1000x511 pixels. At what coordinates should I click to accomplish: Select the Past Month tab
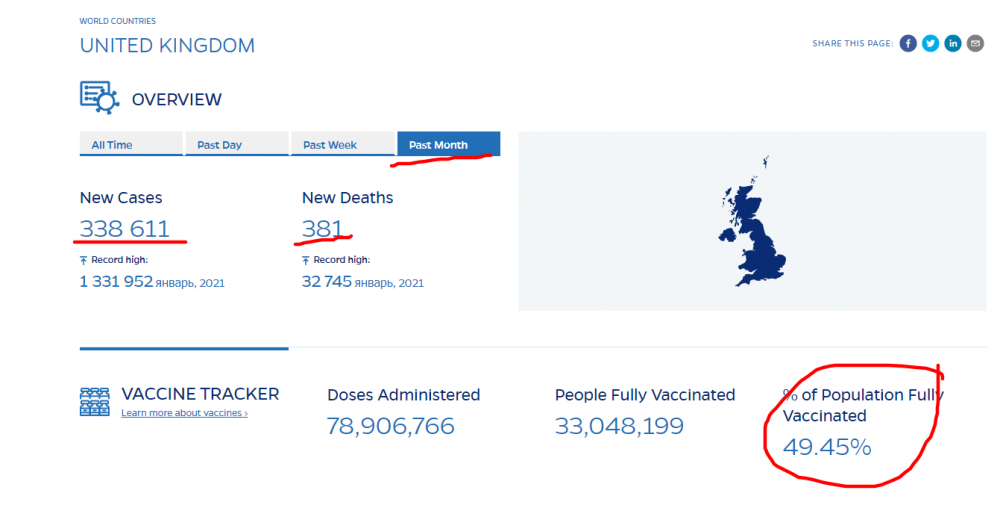448,145
